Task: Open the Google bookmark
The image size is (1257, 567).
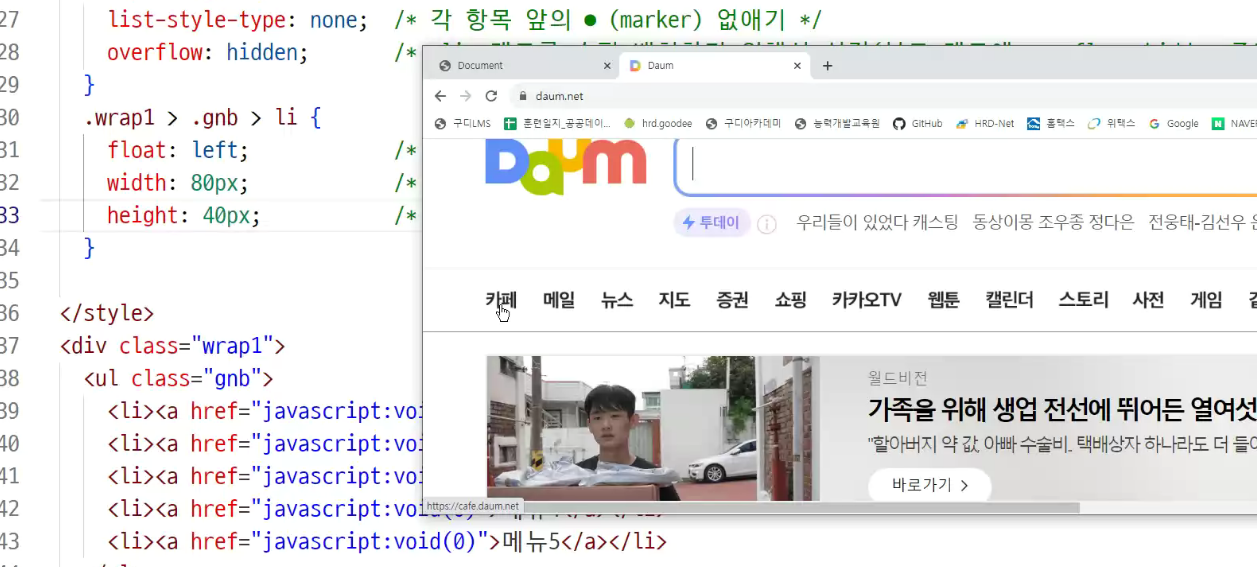Action: tap(1173, 124)
